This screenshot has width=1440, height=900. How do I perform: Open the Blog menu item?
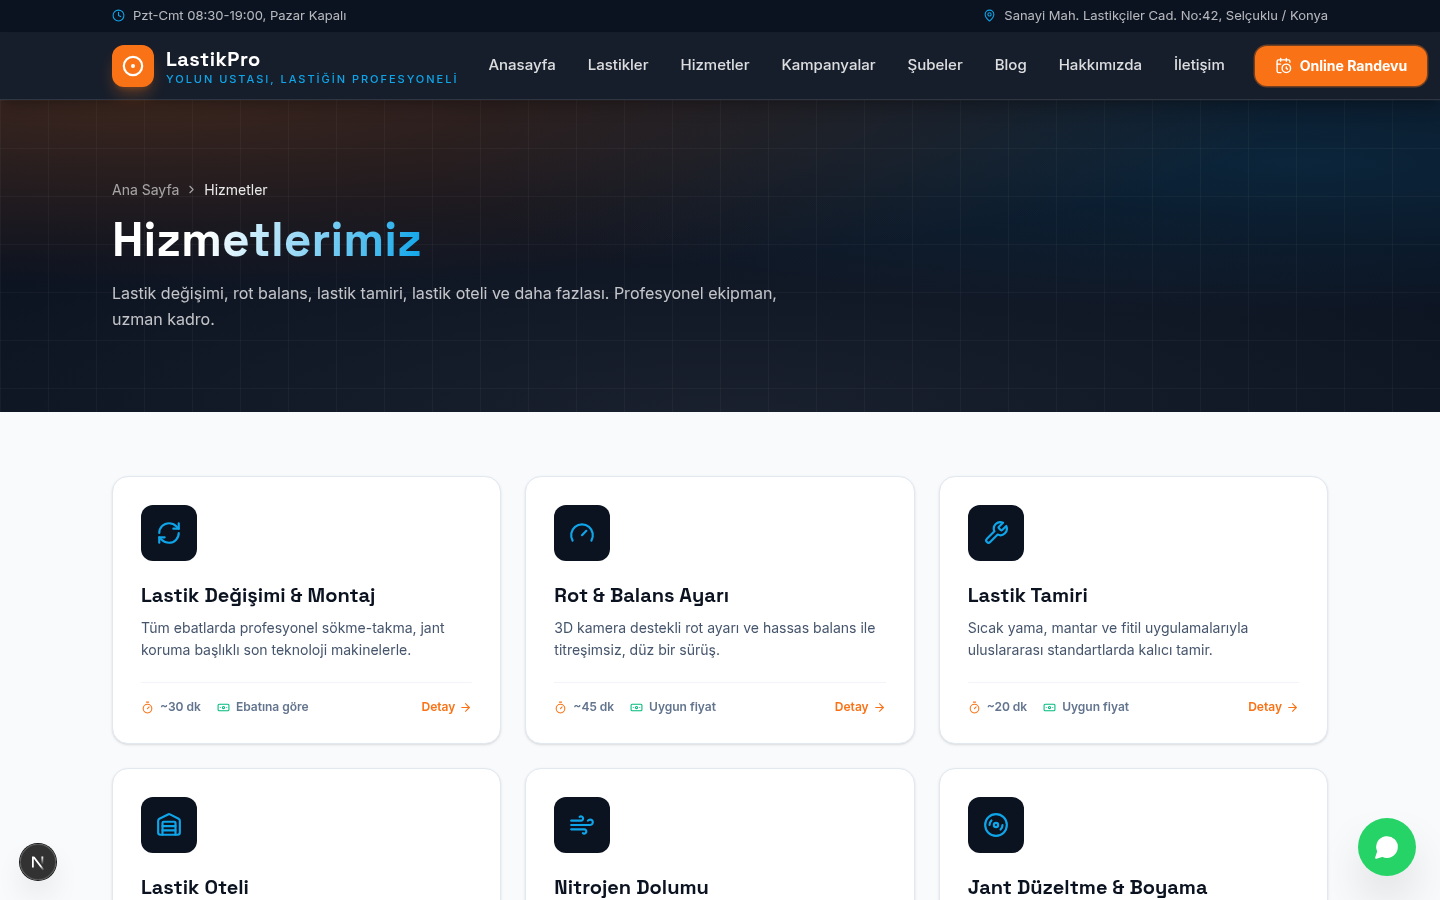[1011, 65]
